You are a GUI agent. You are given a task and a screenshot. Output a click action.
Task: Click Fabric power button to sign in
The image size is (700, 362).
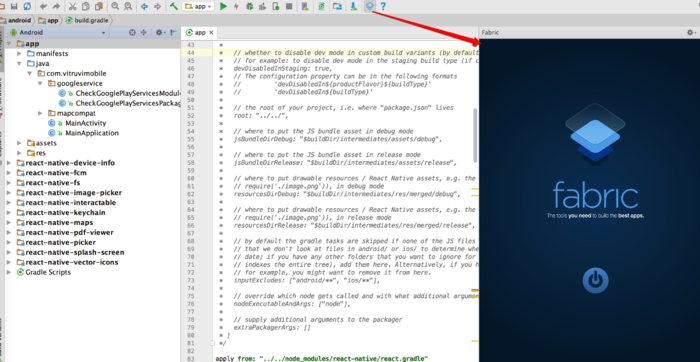tap(595, 280)
